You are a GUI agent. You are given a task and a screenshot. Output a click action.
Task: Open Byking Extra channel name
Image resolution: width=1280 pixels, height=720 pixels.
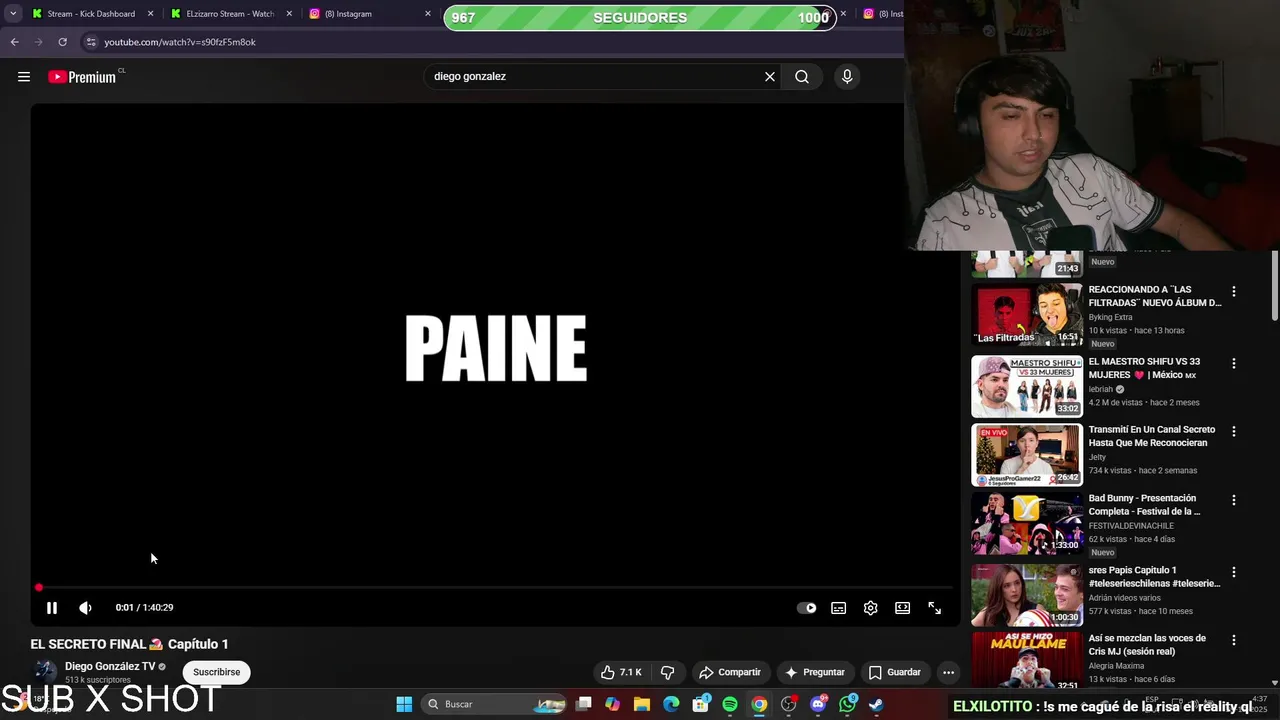(x=1110, y=317)
